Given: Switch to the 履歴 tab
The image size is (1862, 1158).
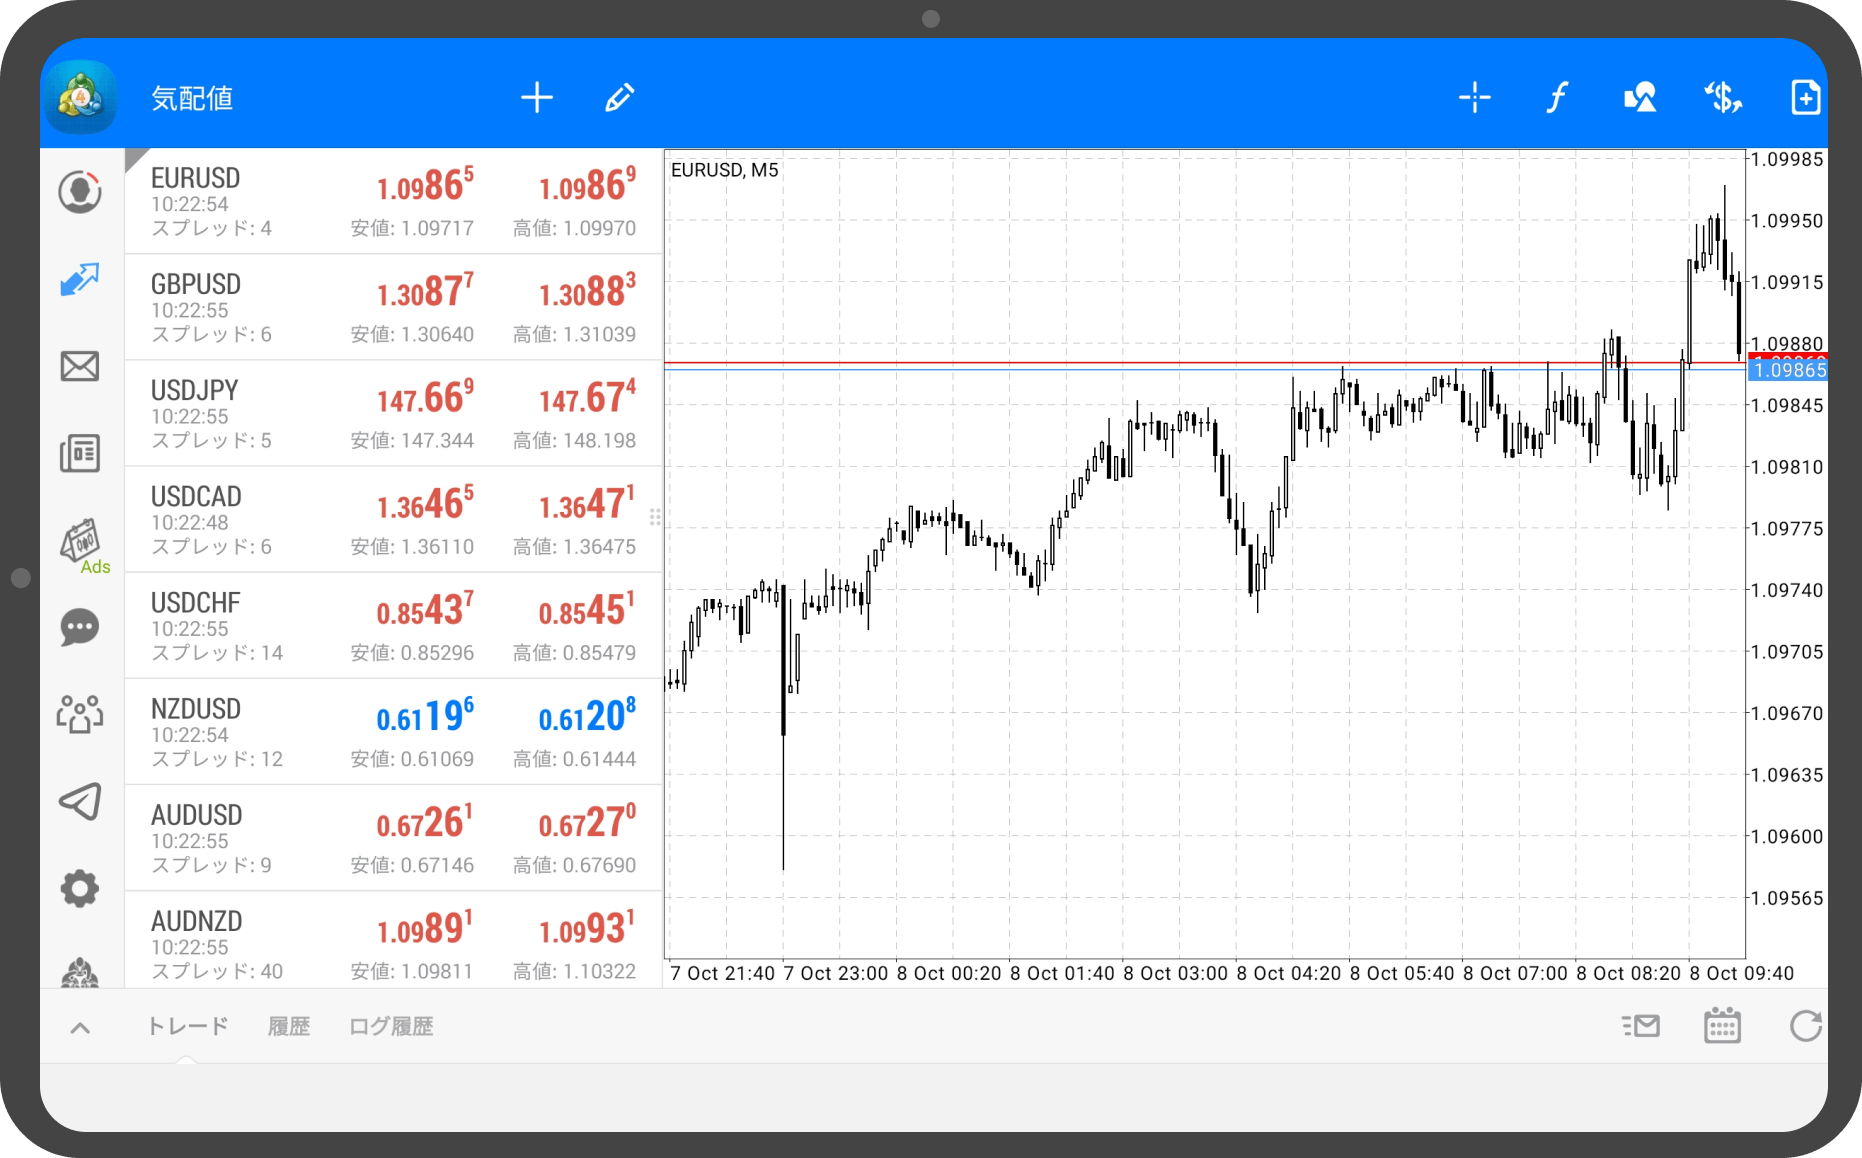Looking at the screenshot, I should click(289, 1027).
